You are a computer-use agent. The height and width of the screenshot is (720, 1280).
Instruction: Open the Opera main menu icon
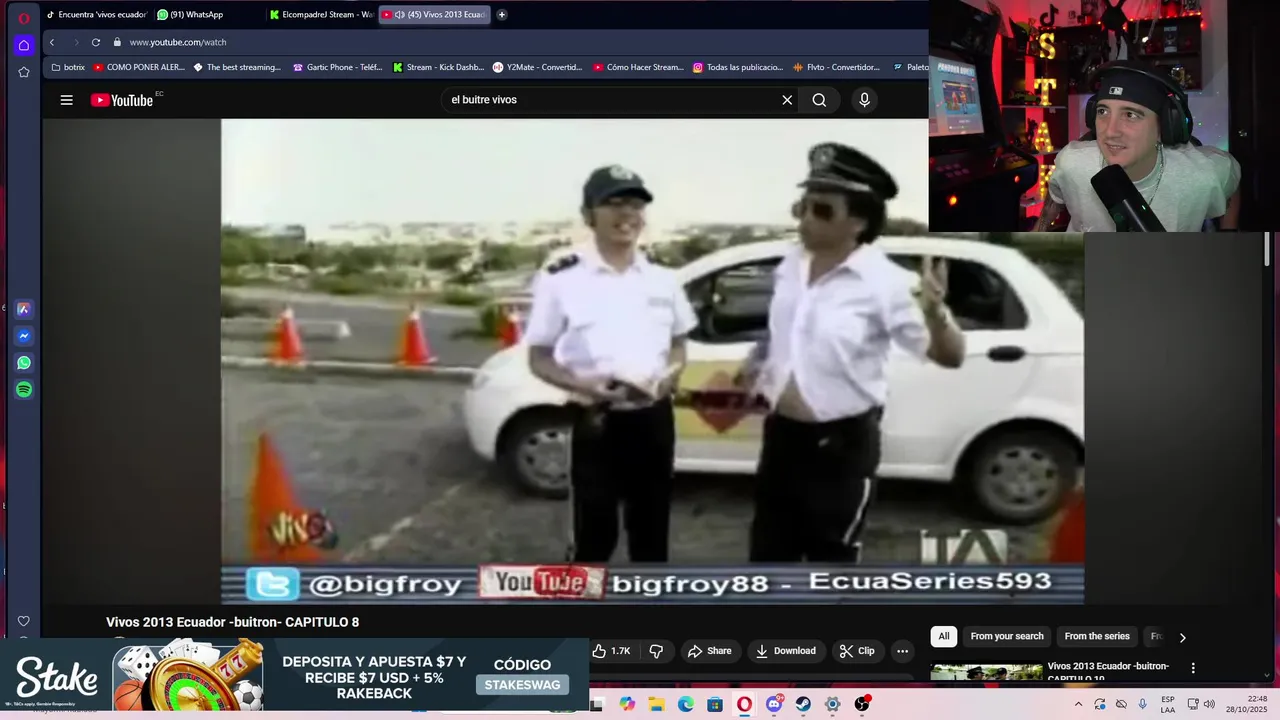(24, 18)
